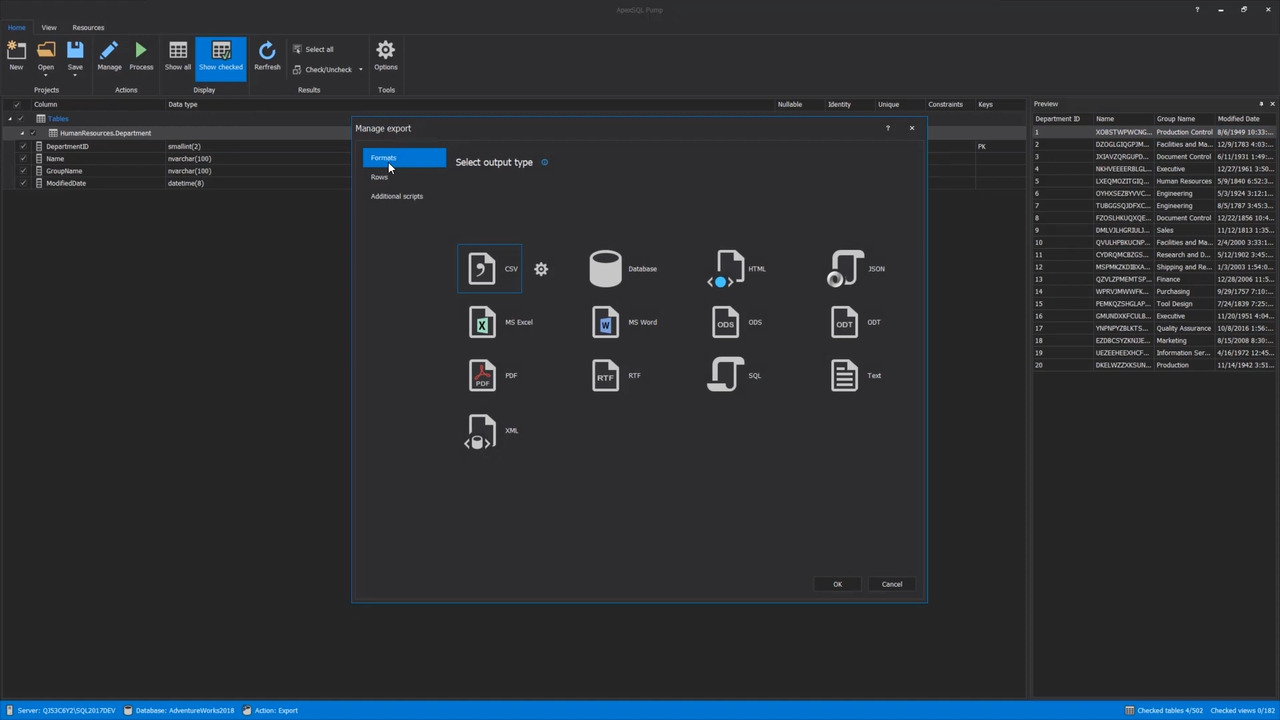Click Select all in Results group
The width and height of the screenshot is (1280, 720).
click(x=318, y=49)
